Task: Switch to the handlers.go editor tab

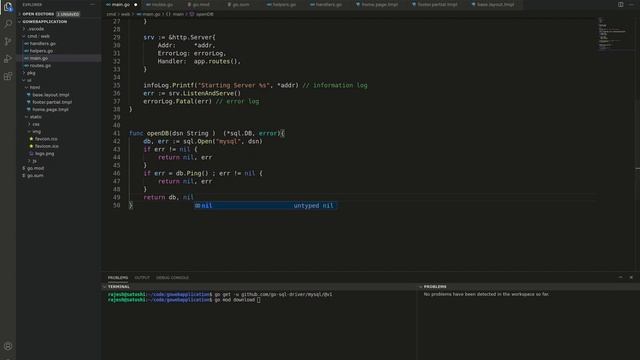Action: click(328, 4)
